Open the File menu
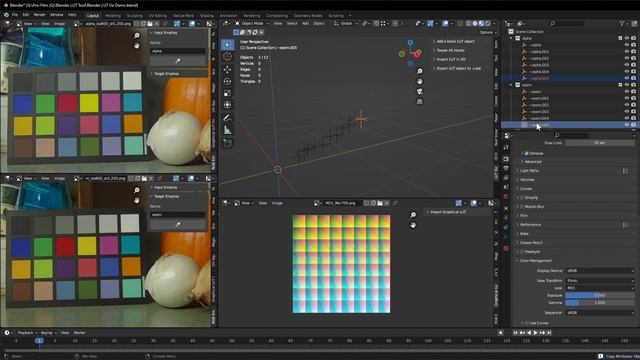This screenshot has width=640, height=360. click(x=15, y=15)
